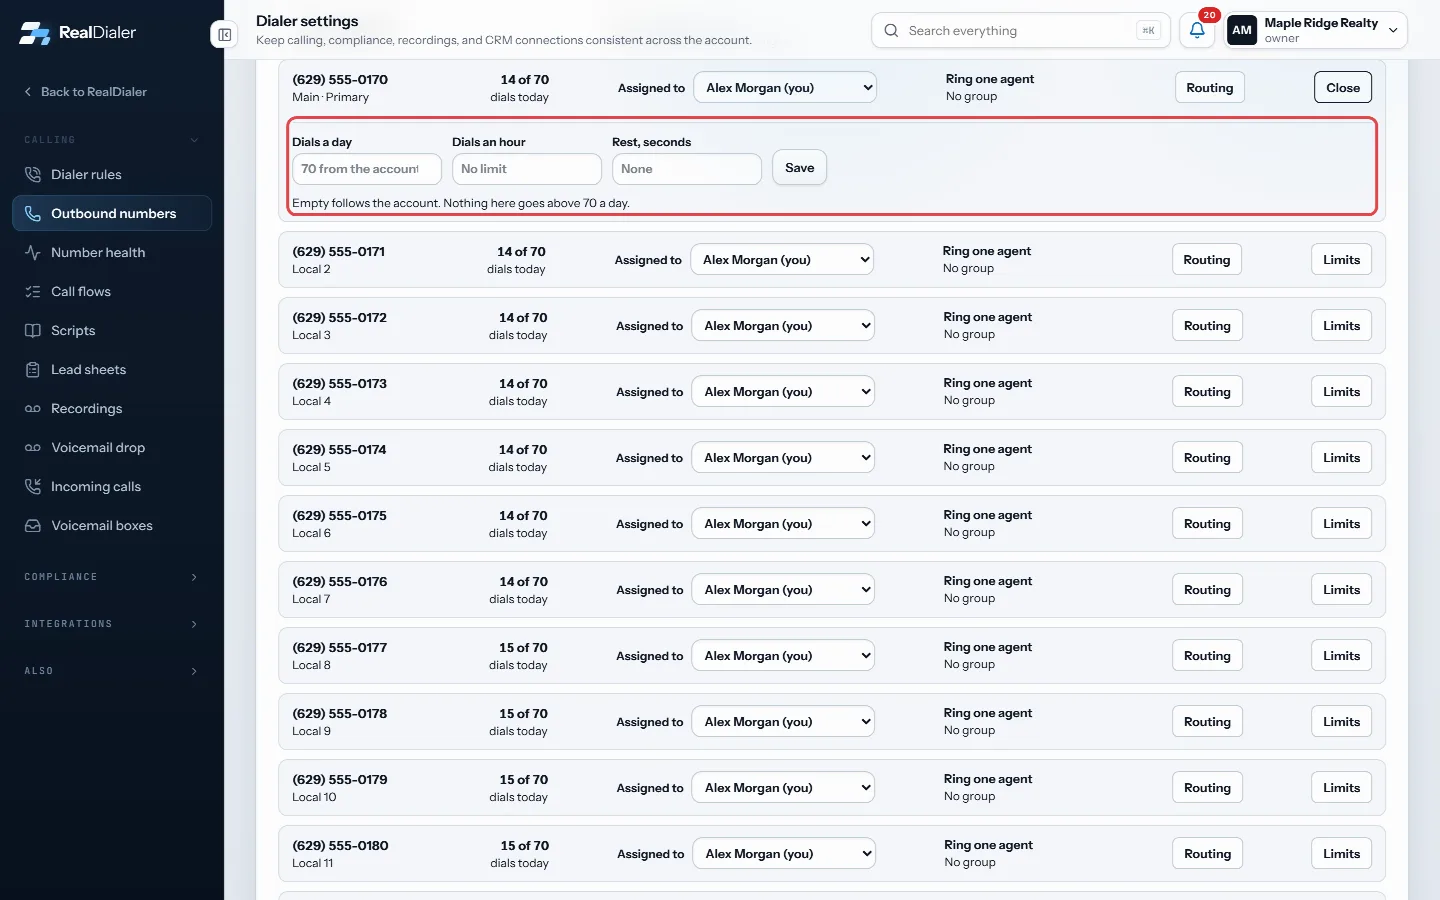Screen dimensions: 1440x900
Task: Open Routing for (629) 555-0171
Action: click(x=1207, y=260)
